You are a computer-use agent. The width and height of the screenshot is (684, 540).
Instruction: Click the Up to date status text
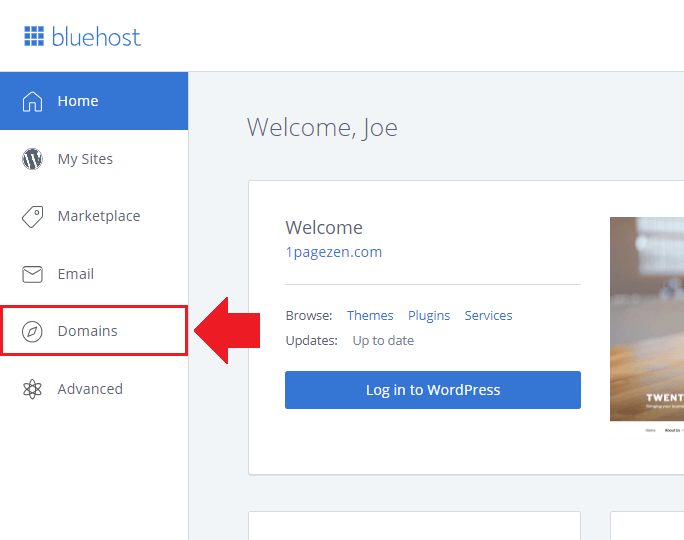point(383,341)
